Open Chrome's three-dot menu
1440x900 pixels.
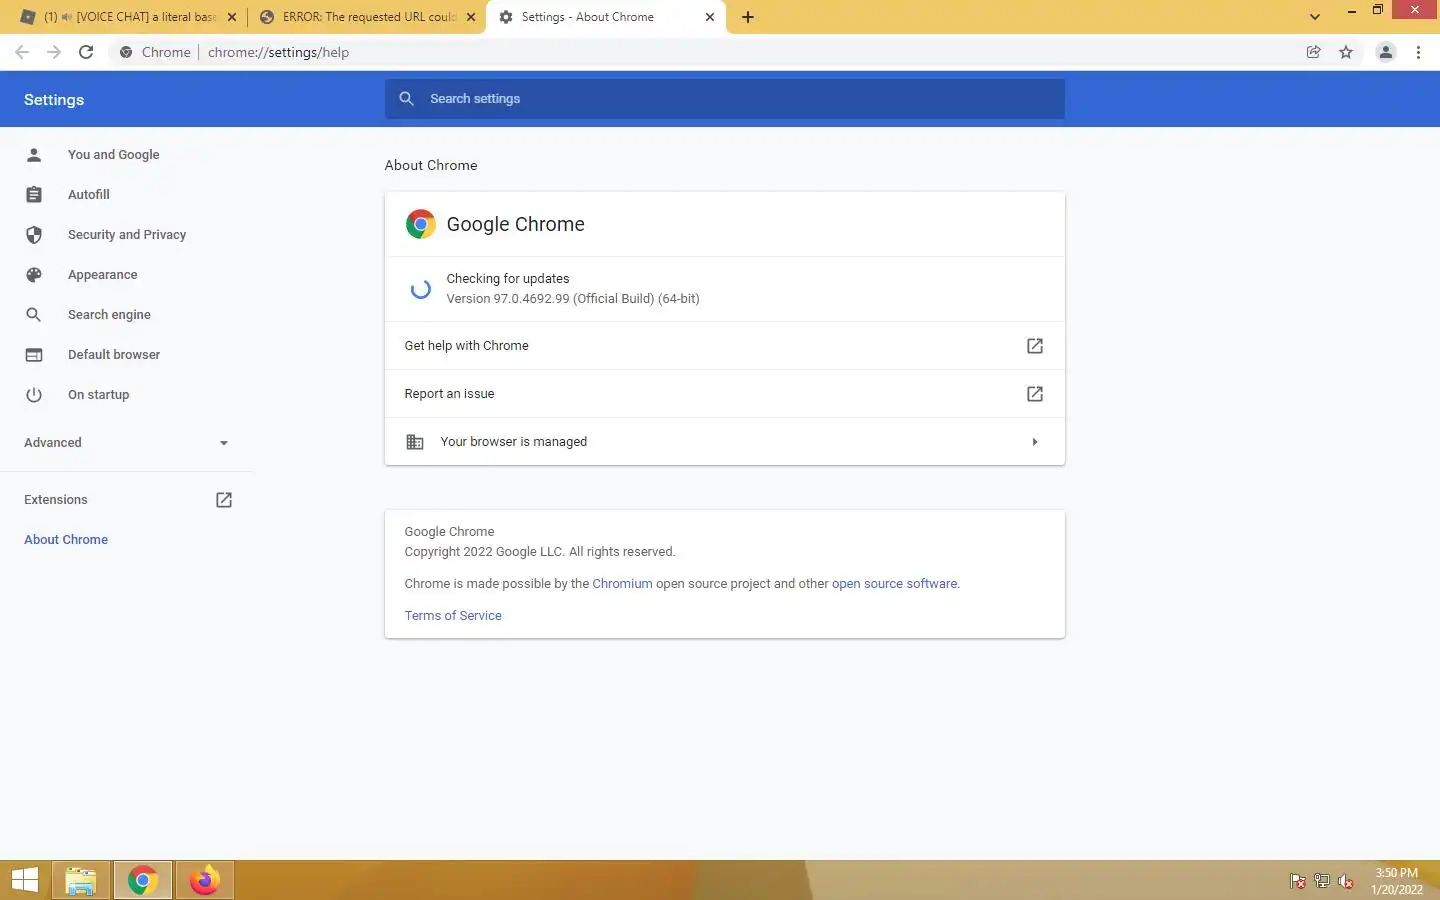[x=1418, y=52]
